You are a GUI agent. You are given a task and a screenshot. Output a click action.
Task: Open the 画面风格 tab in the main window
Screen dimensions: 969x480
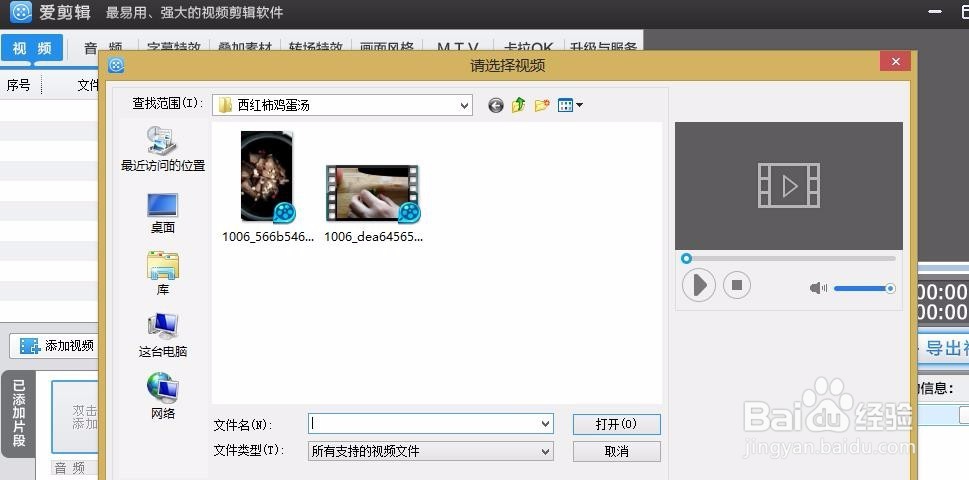(387, 48)
